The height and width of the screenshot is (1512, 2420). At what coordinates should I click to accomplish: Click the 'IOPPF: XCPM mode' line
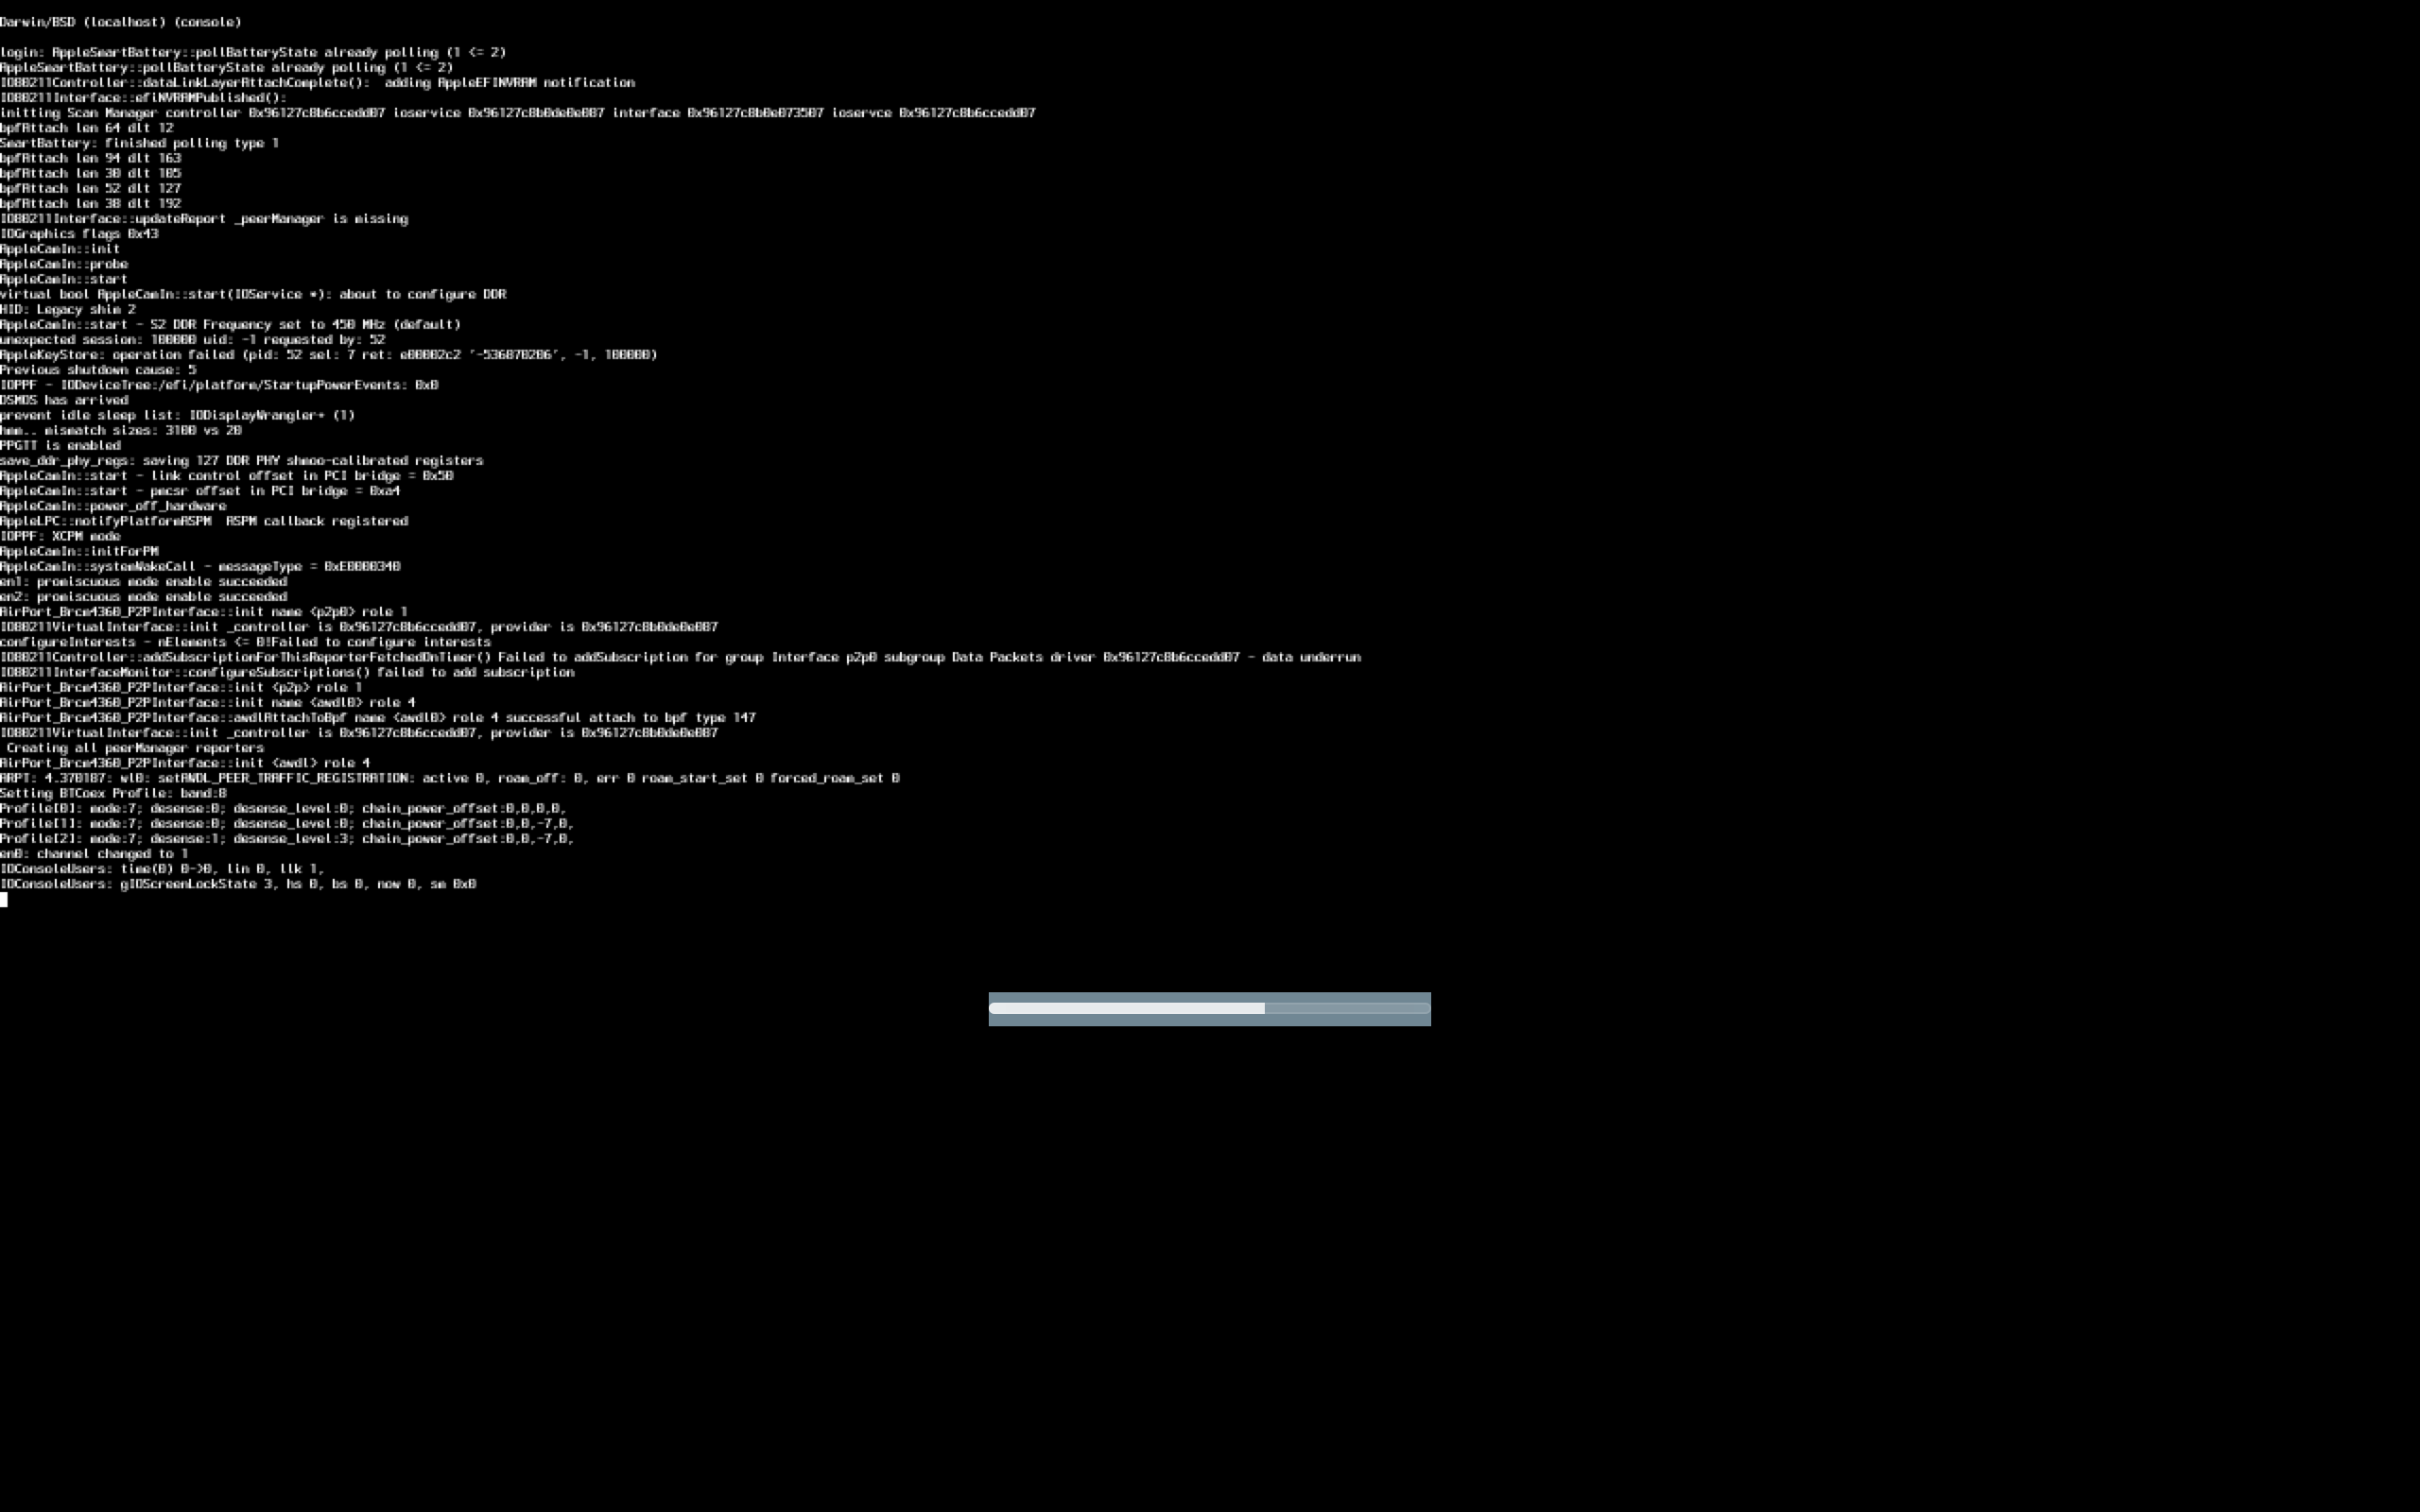pos(60,536)
